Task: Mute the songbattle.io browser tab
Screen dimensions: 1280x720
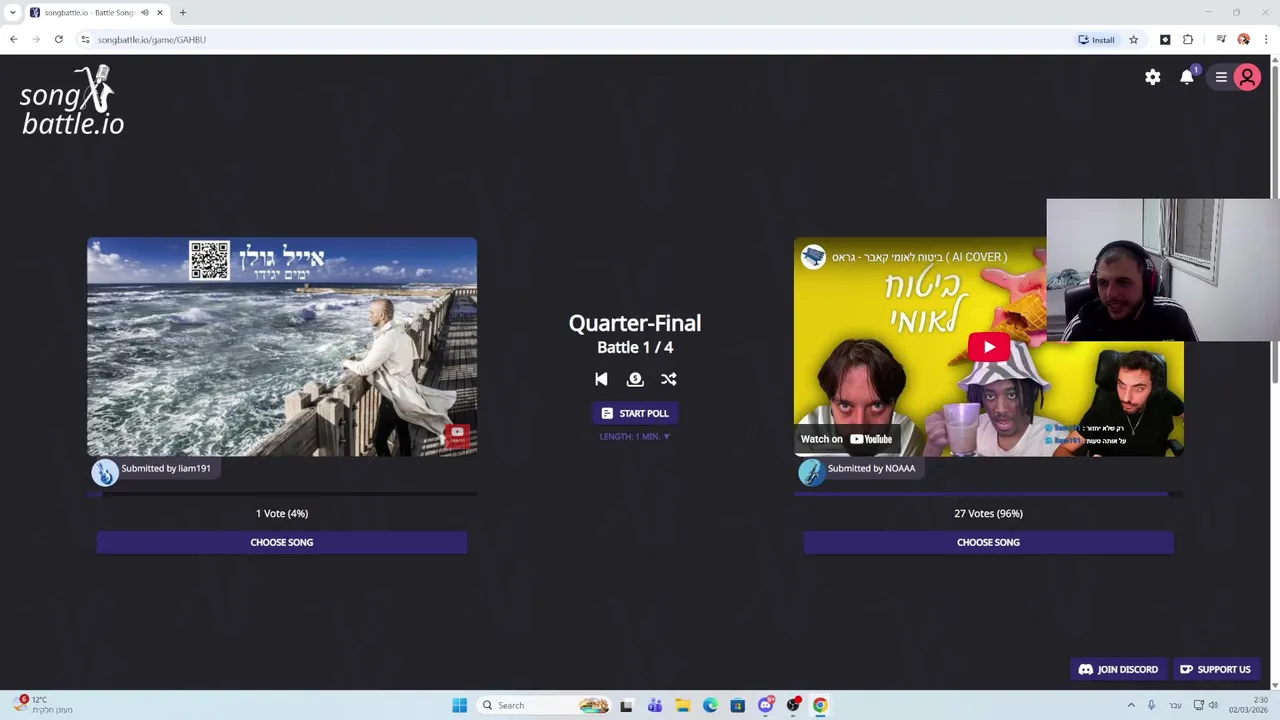Action: [145, 13]
